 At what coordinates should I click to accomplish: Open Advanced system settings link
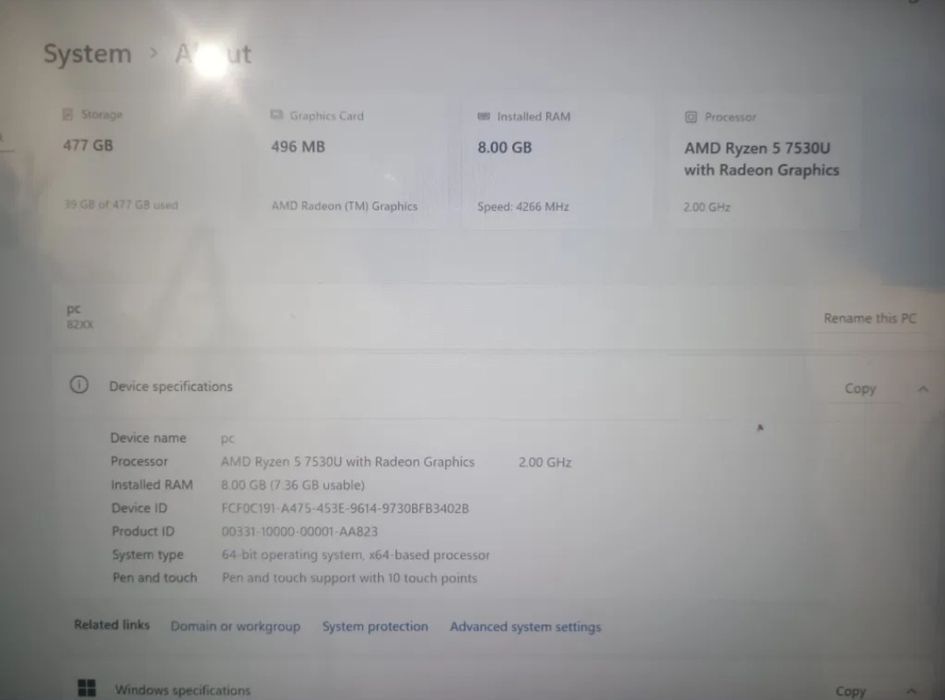(x=526, y=627)
